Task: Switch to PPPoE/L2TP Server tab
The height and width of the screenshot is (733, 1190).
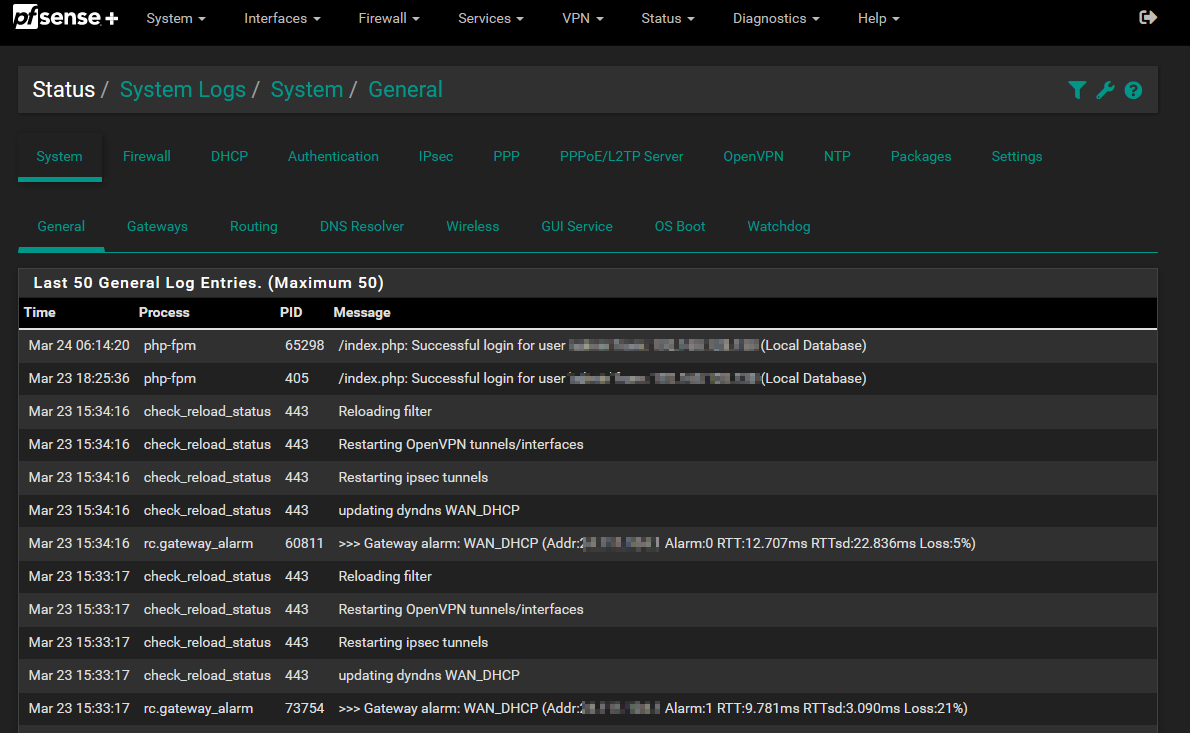Action: tap(622, 156)
